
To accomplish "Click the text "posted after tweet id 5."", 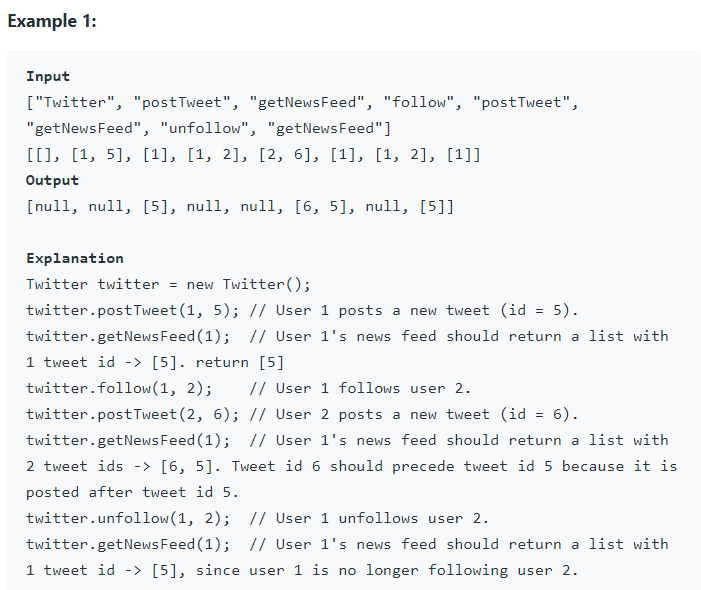I will pos(132,493).
